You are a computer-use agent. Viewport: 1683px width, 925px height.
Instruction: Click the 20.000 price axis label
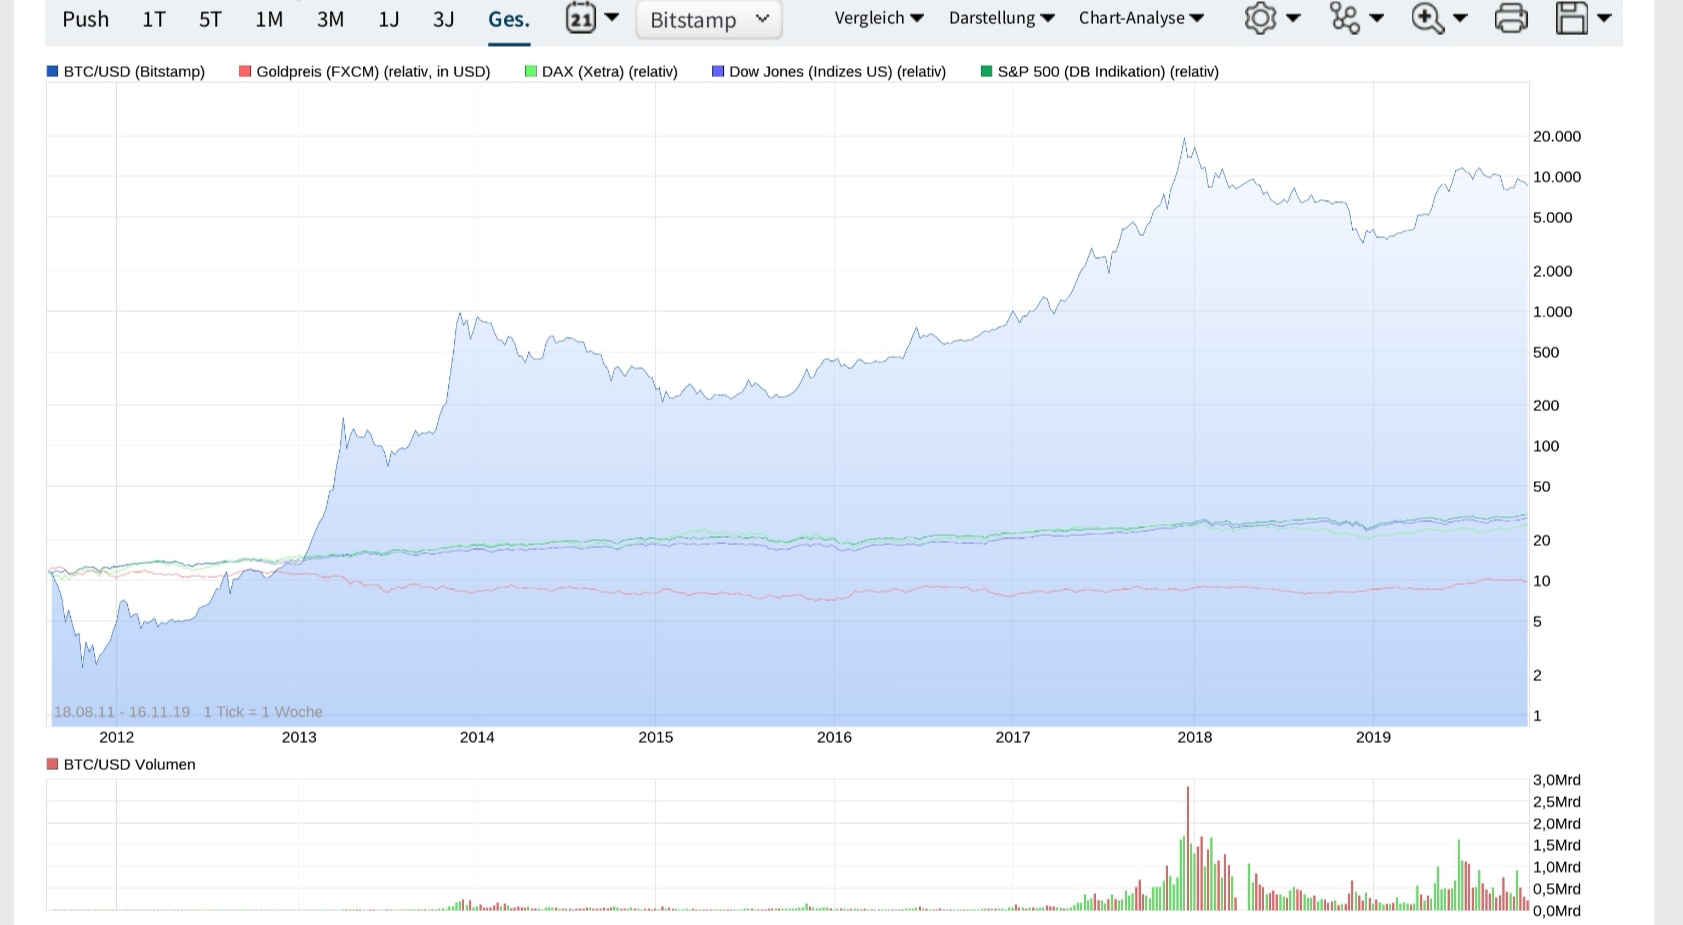click(1557, 136)
